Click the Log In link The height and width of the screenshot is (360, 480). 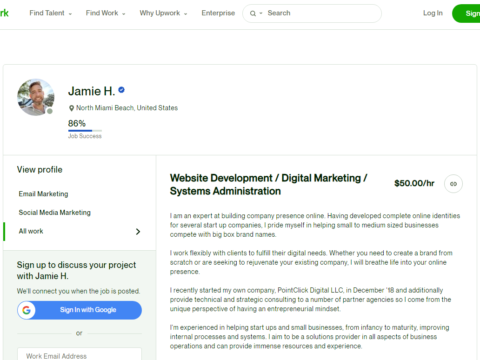(433, 13)
